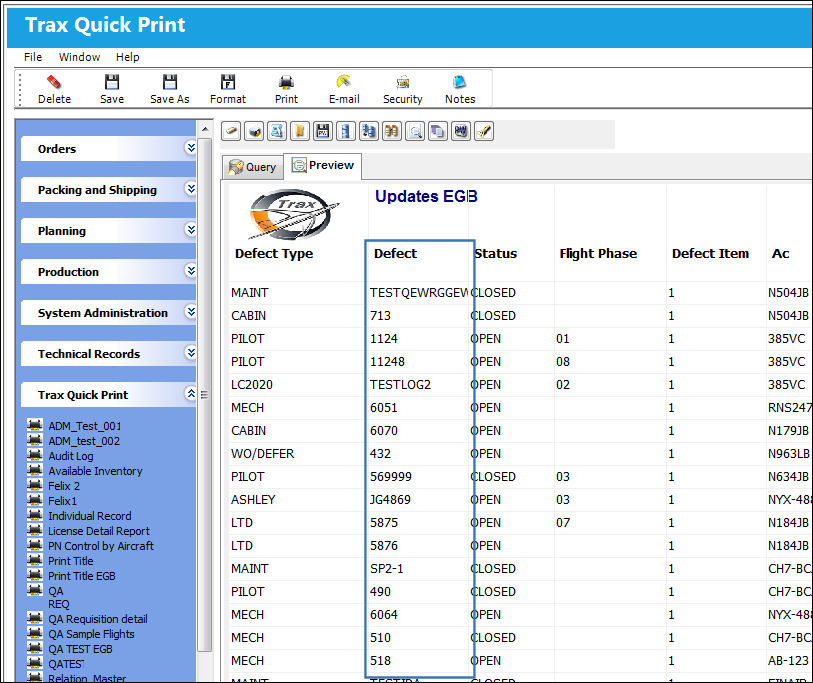Click the small eraser icon above the tabs

click(231, 132)
